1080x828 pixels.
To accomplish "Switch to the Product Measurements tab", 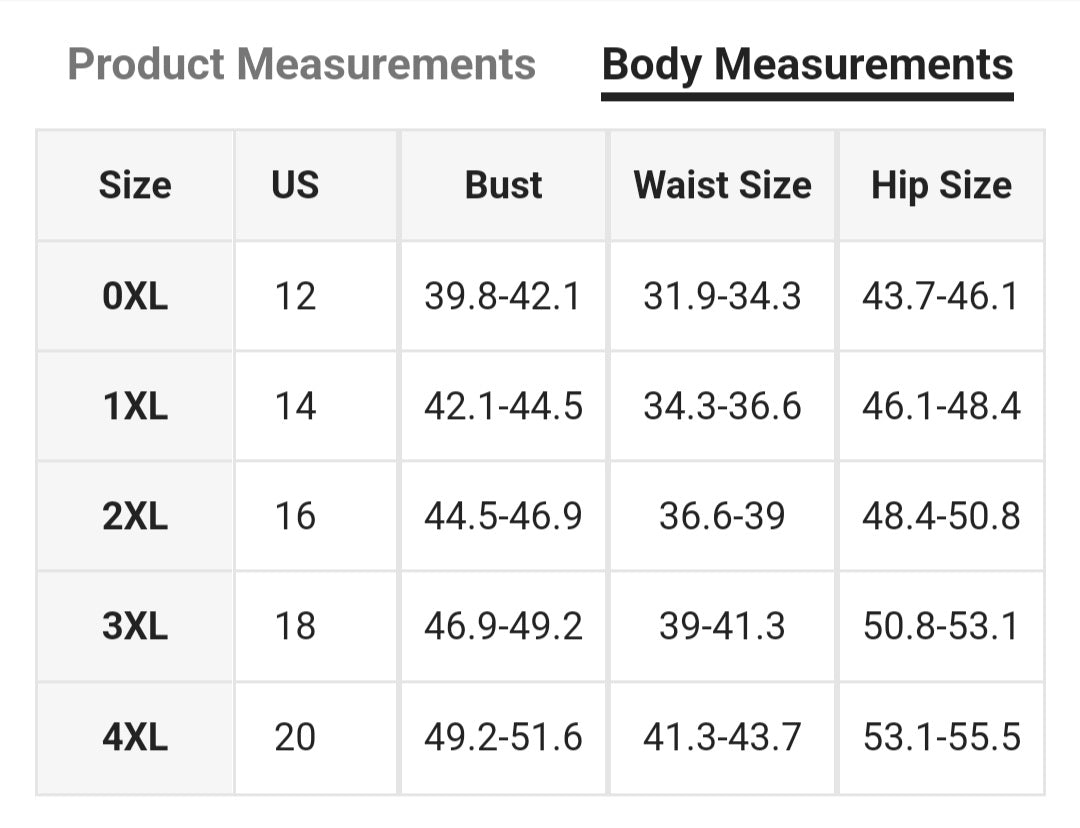I will pos(301,65).
